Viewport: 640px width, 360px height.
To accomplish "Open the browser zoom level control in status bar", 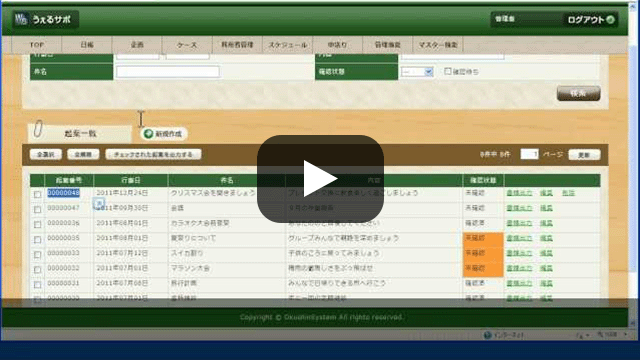I will 611,335.
